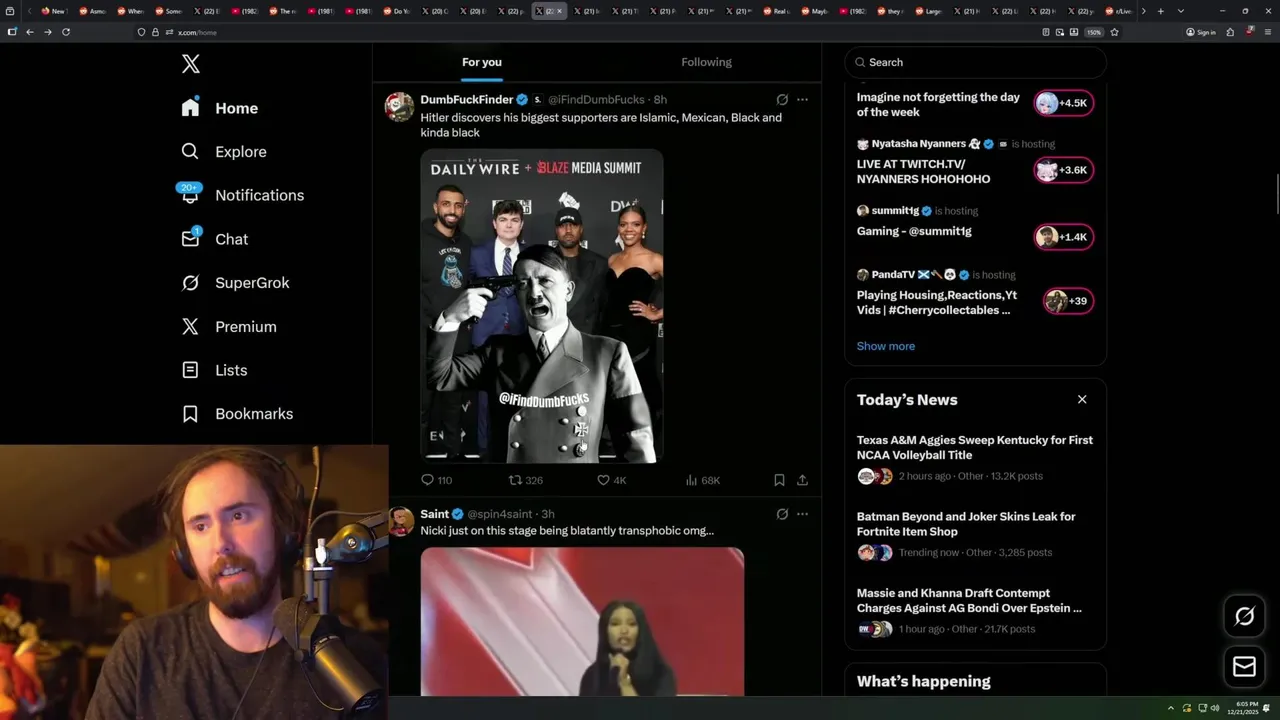Click browser zoom 150% indicator

(1094, 32)
